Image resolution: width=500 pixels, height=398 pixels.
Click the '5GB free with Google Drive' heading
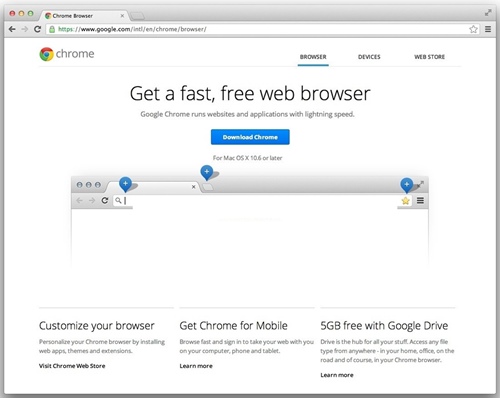(384, 326)
